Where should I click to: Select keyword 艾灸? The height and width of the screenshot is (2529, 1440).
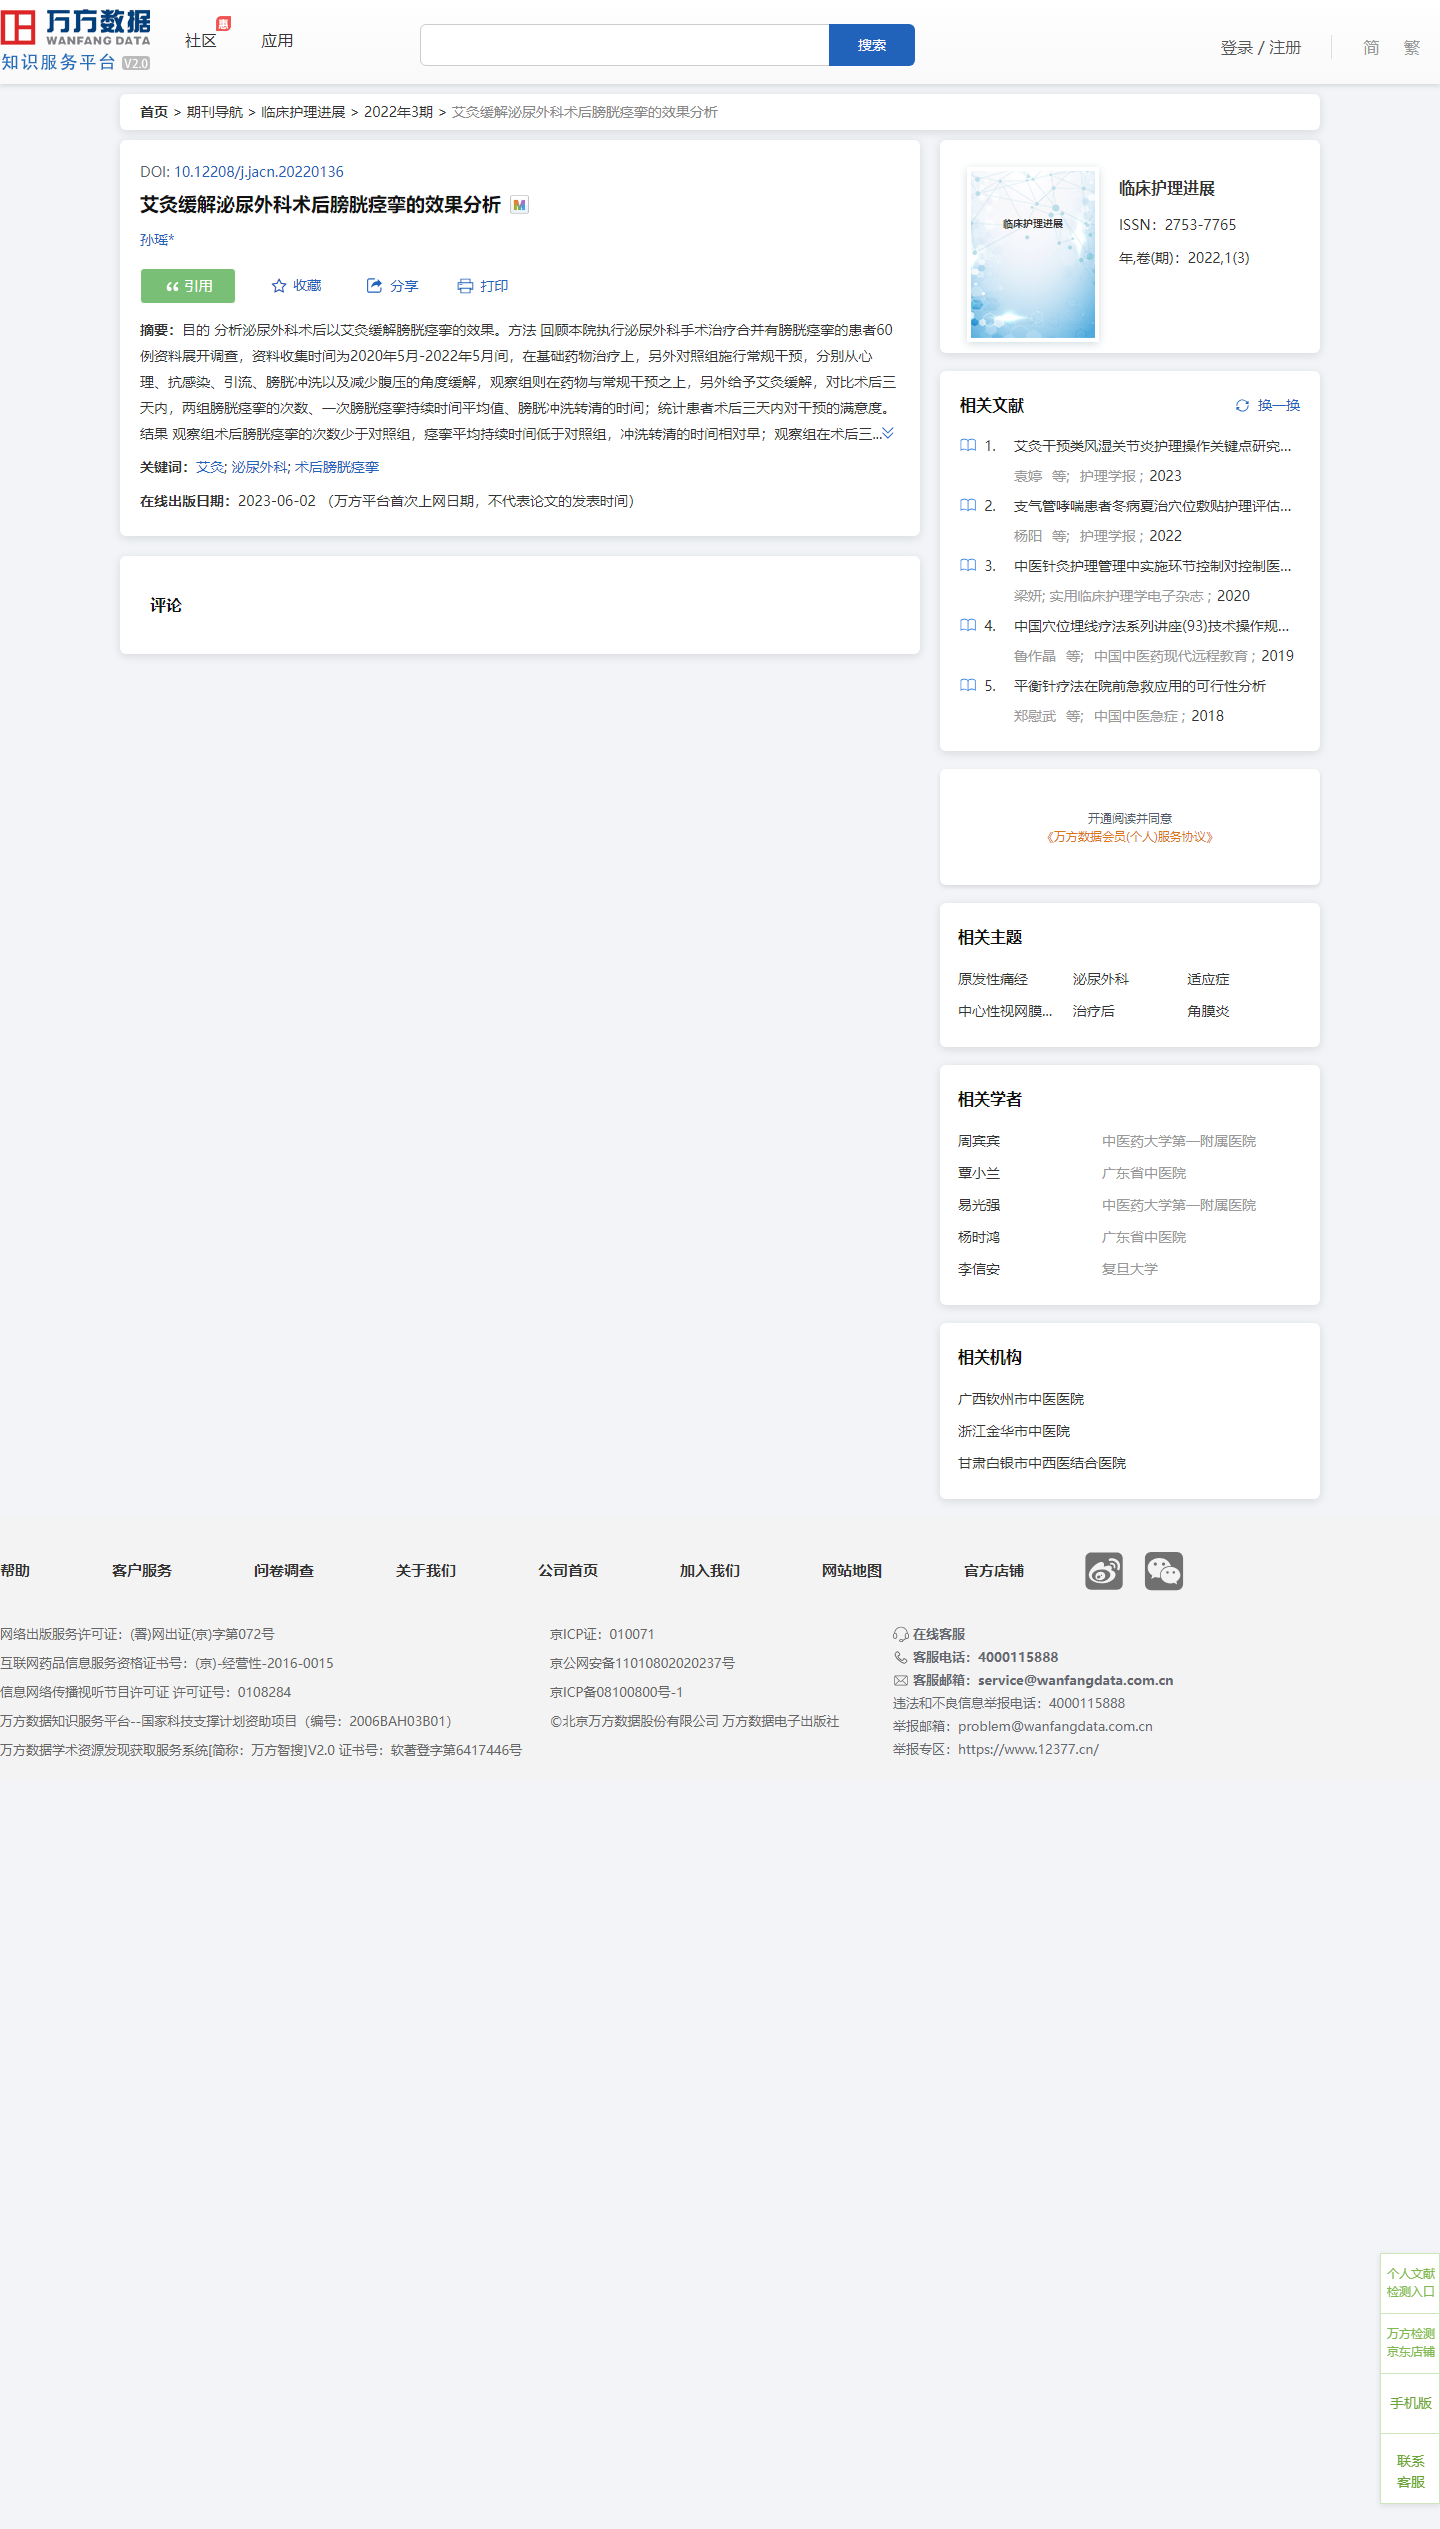tap(210, 467)
